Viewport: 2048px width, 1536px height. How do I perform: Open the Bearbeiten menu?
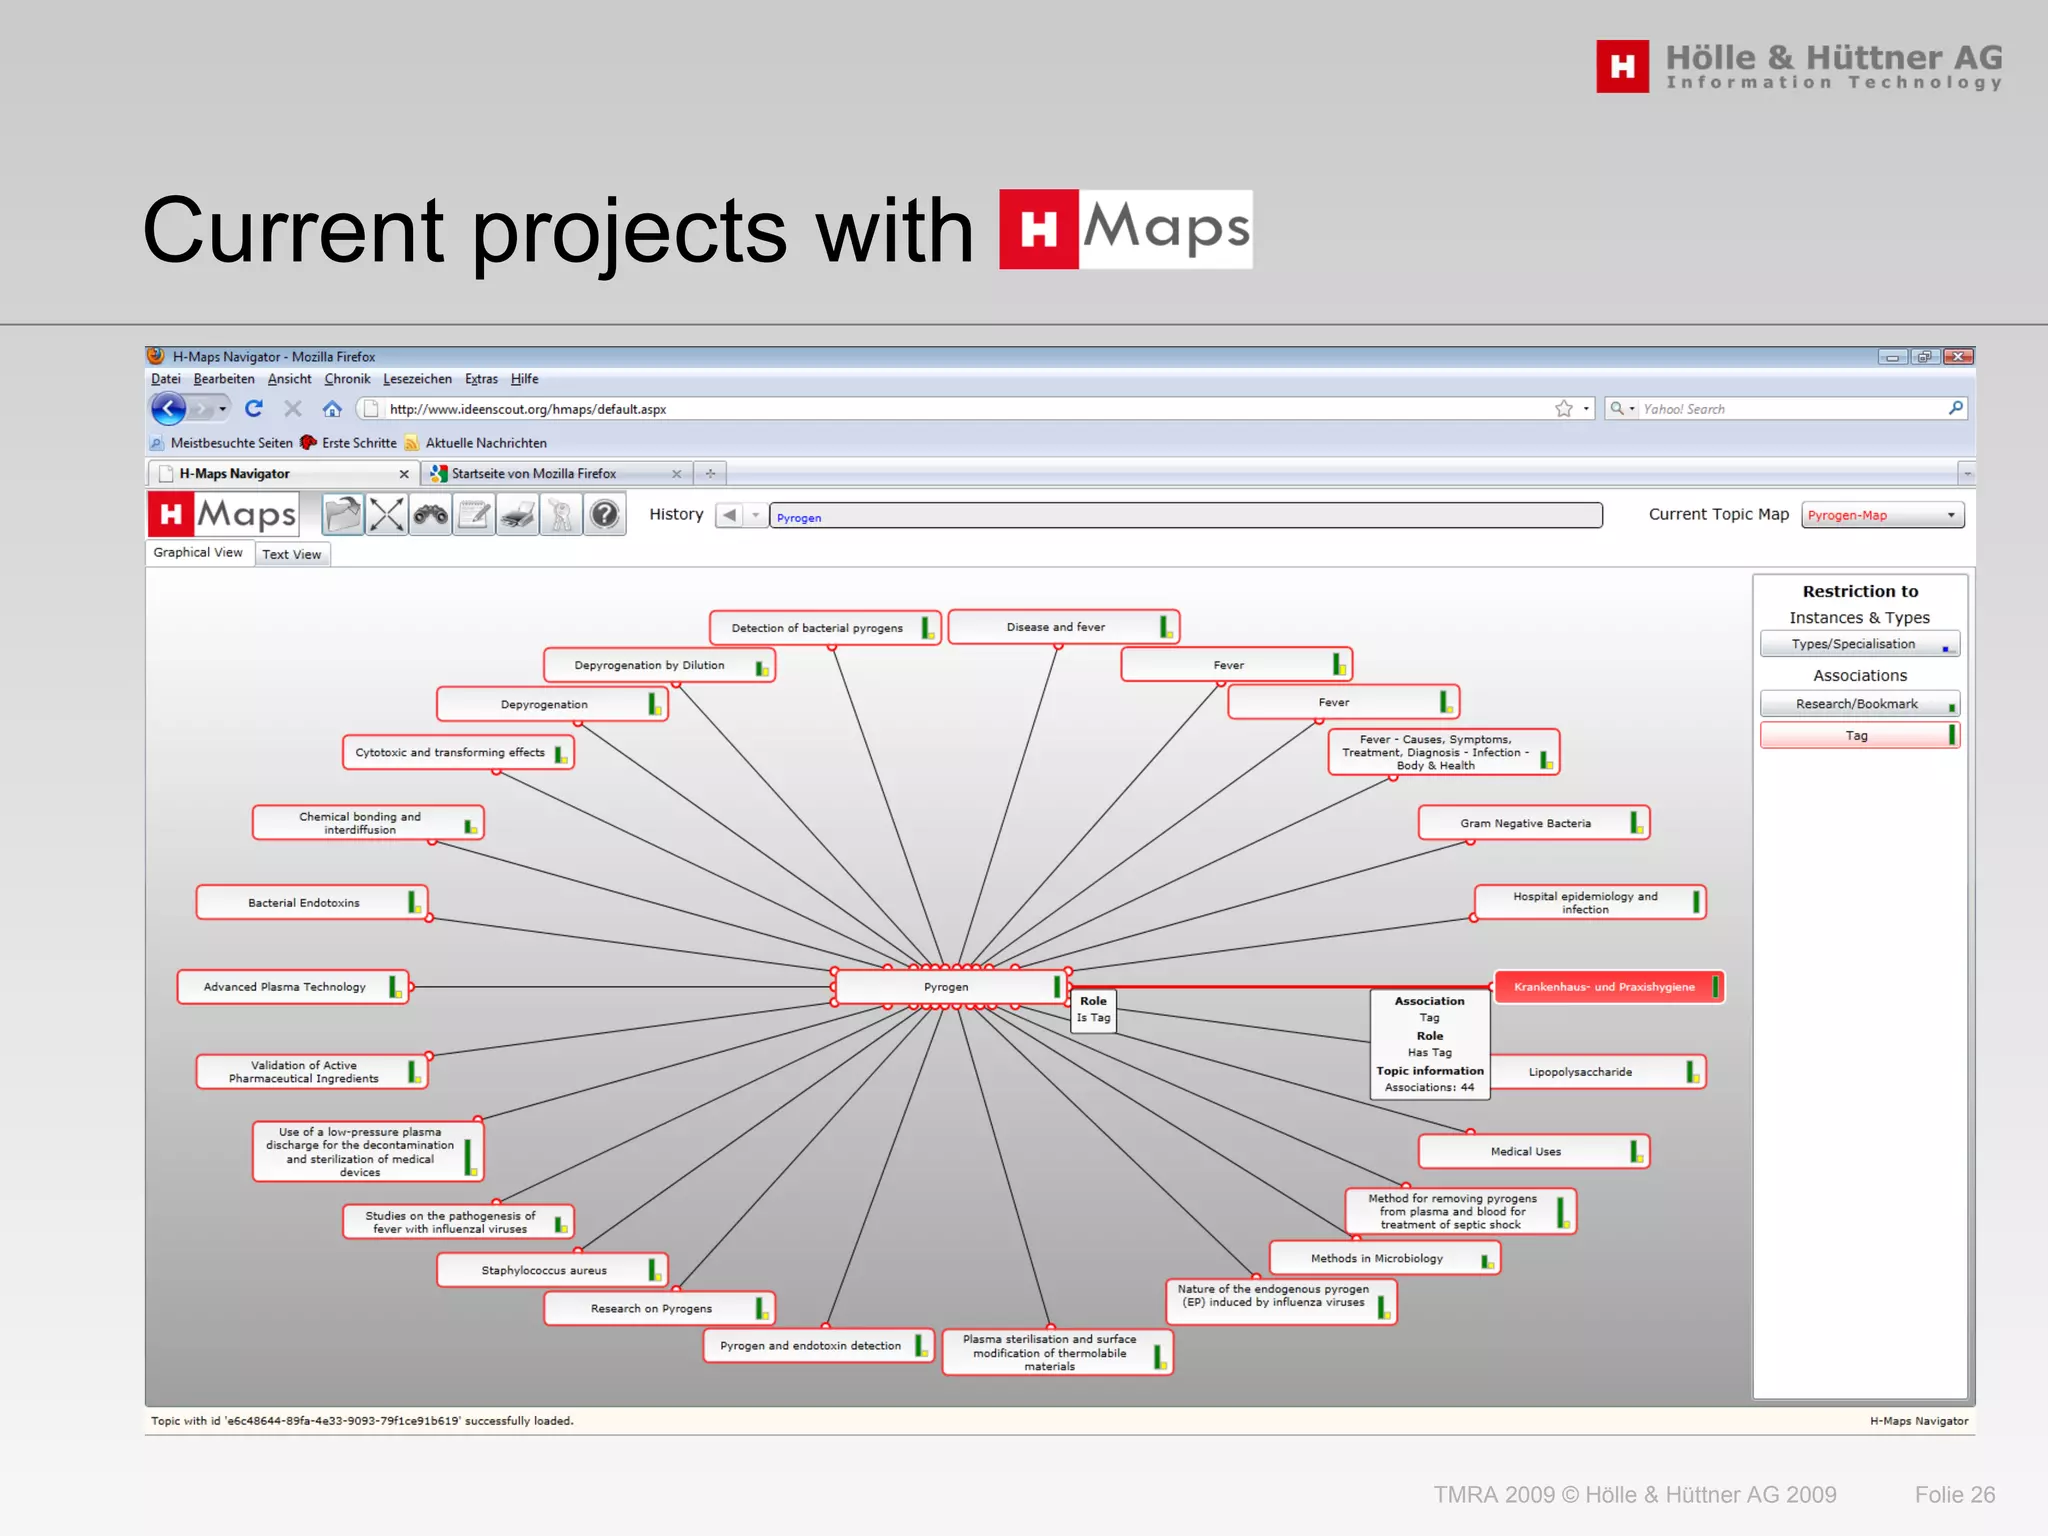[224, 379]
